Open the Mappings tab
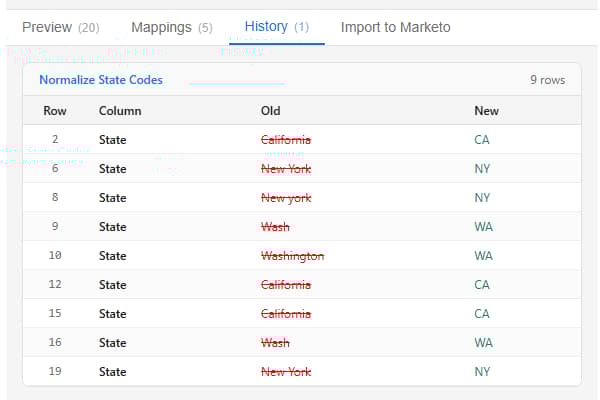The width and height of the screenshot is (600, 400). click(x=171, y=27)
